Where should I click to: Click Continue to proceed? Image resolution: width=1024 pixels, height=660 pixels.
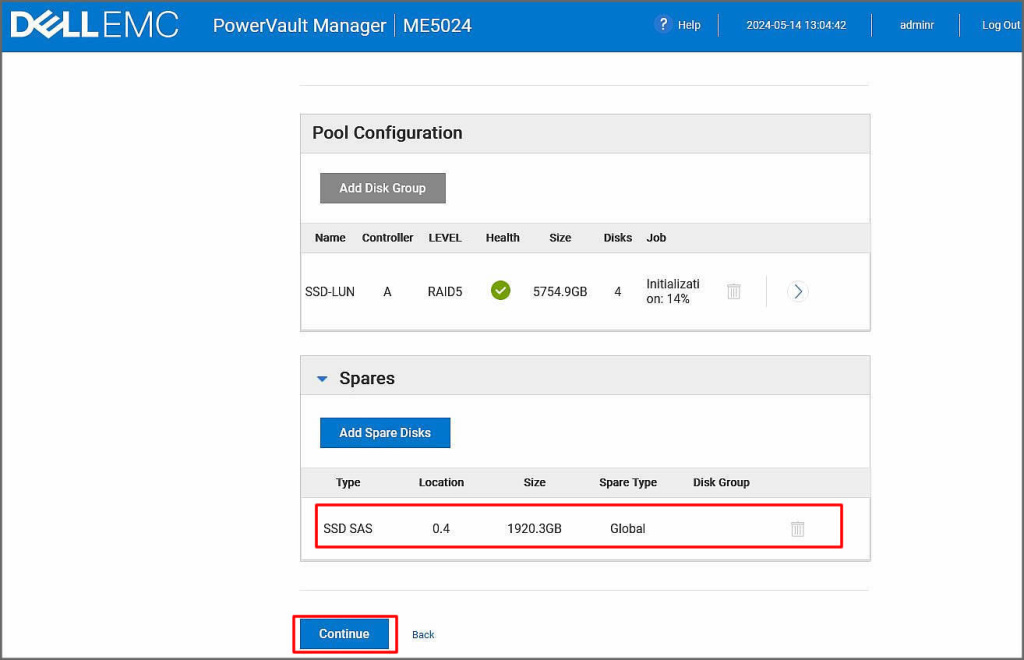344,634
